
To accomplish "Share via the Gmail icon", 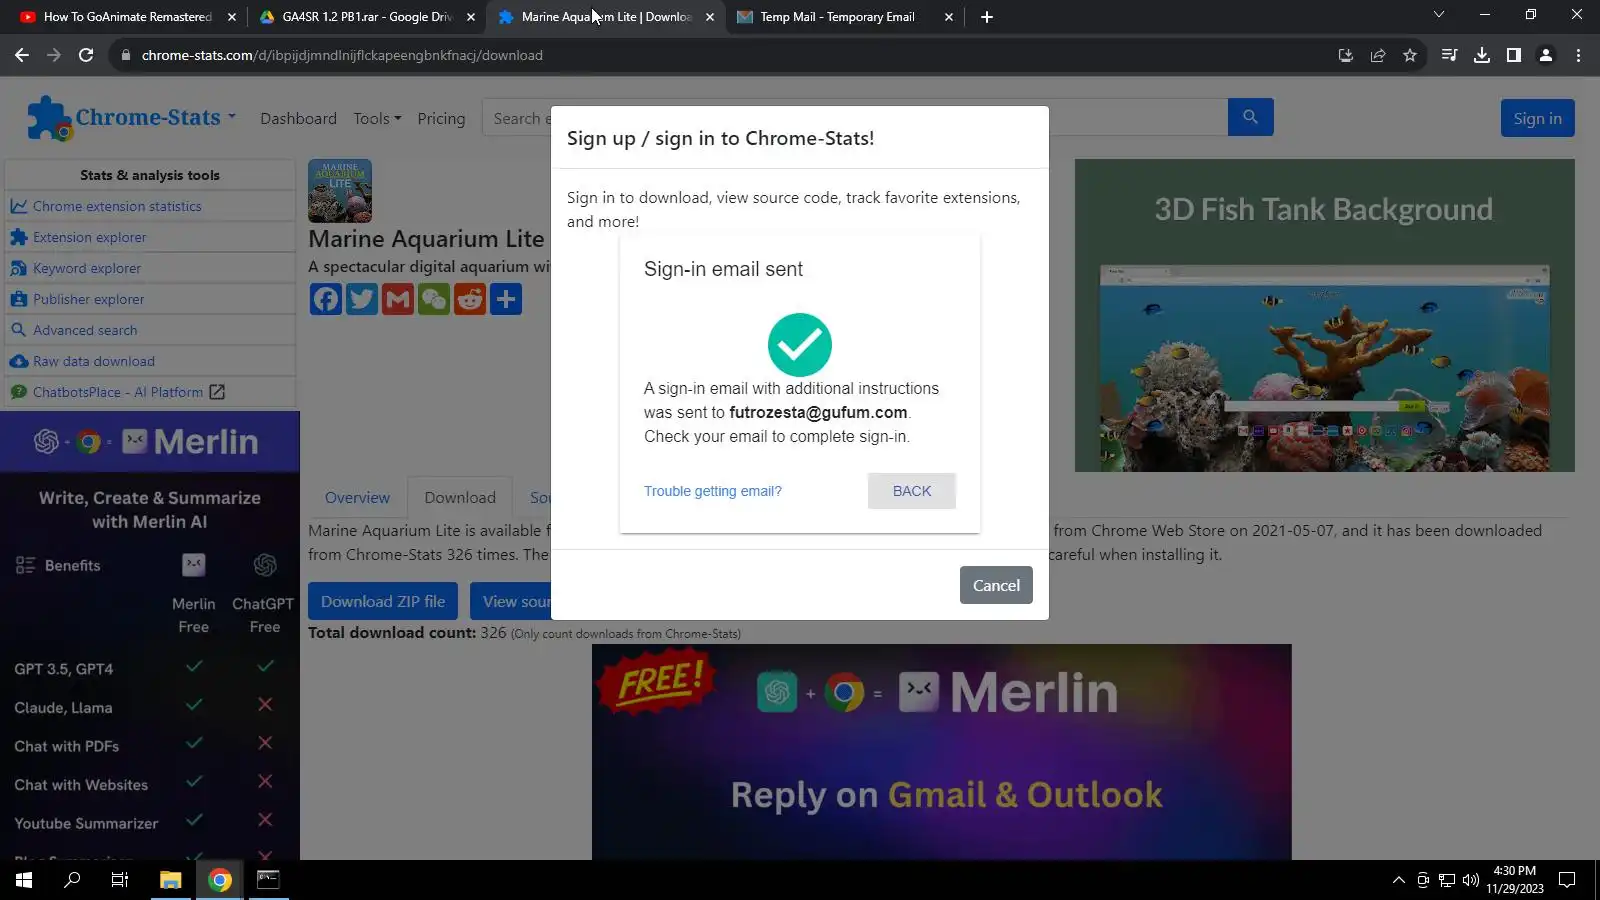I will click(x=398, y=299).
